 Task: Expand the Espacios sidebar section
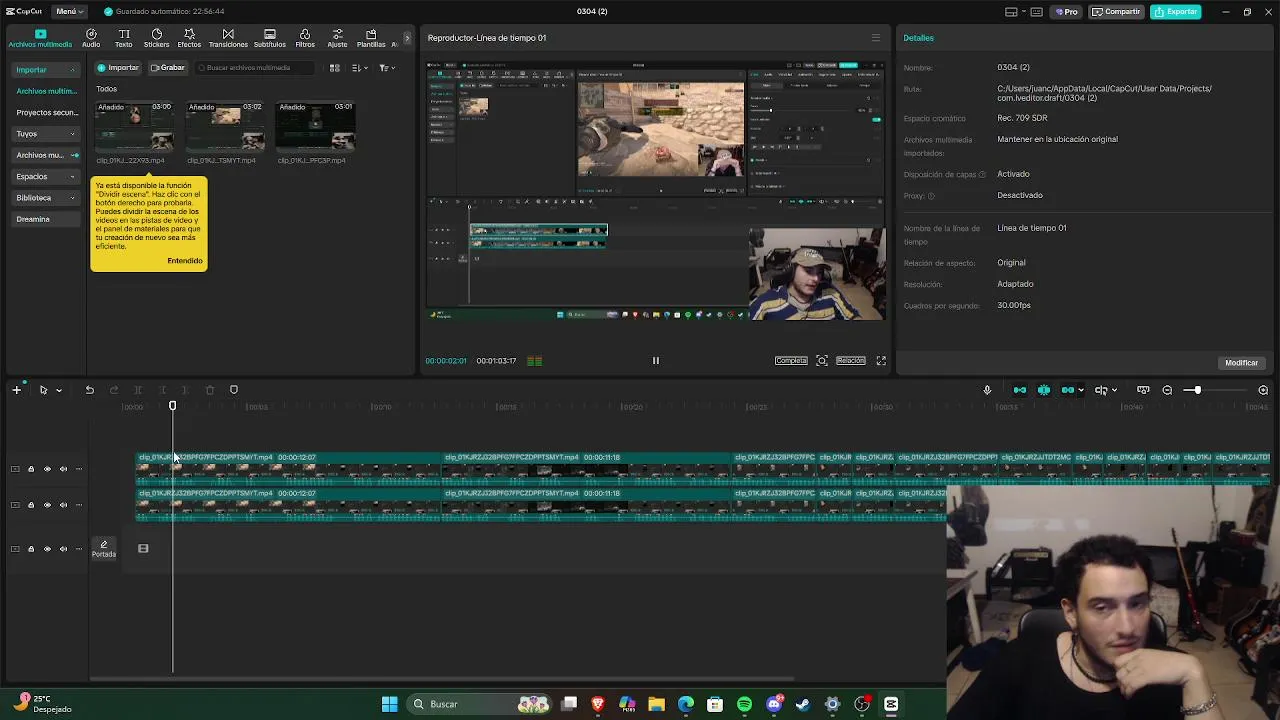click(72, 177)
